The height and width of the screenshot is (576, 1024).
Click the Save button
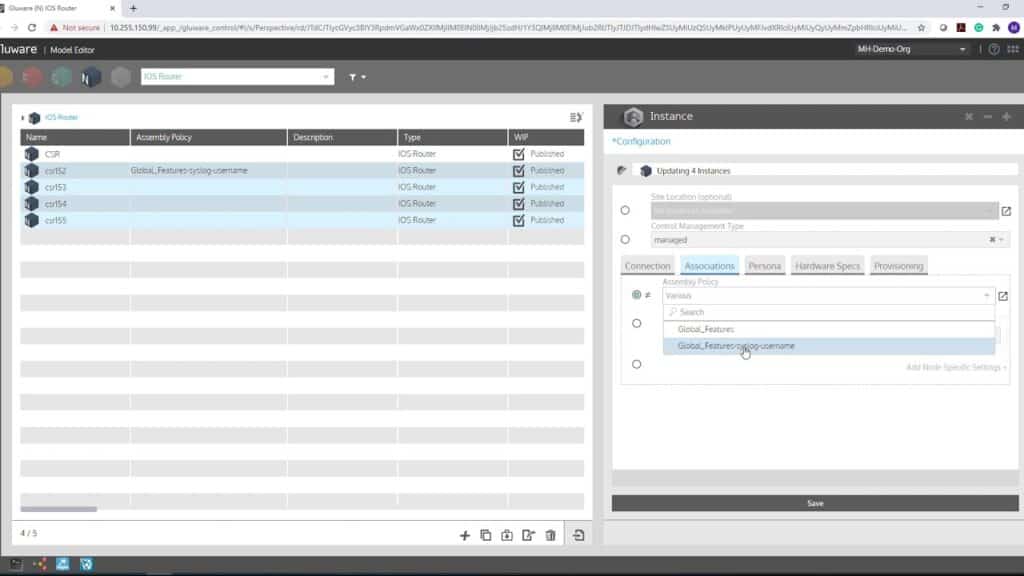tap(815, 503)
